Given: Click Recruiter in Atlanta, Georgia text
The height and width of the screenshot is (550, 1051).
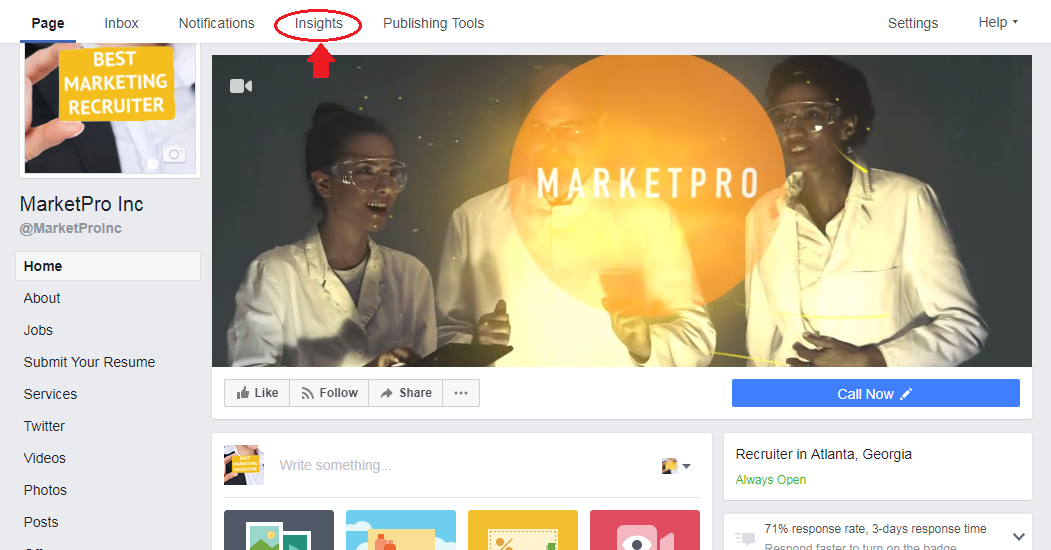Looking at the screenshot, I should (x=824, y=454).
